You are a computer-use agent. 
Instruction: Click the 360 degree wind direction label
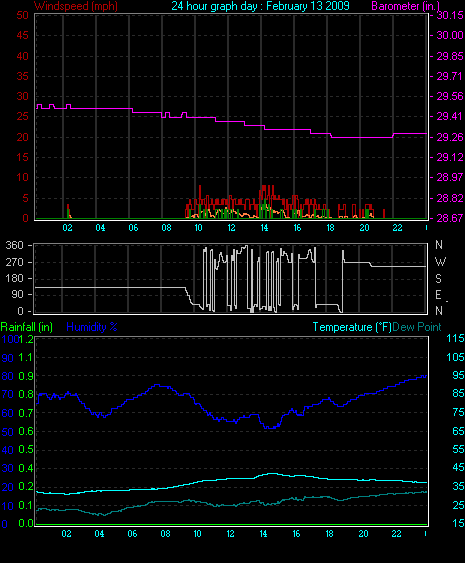[14, 245]
